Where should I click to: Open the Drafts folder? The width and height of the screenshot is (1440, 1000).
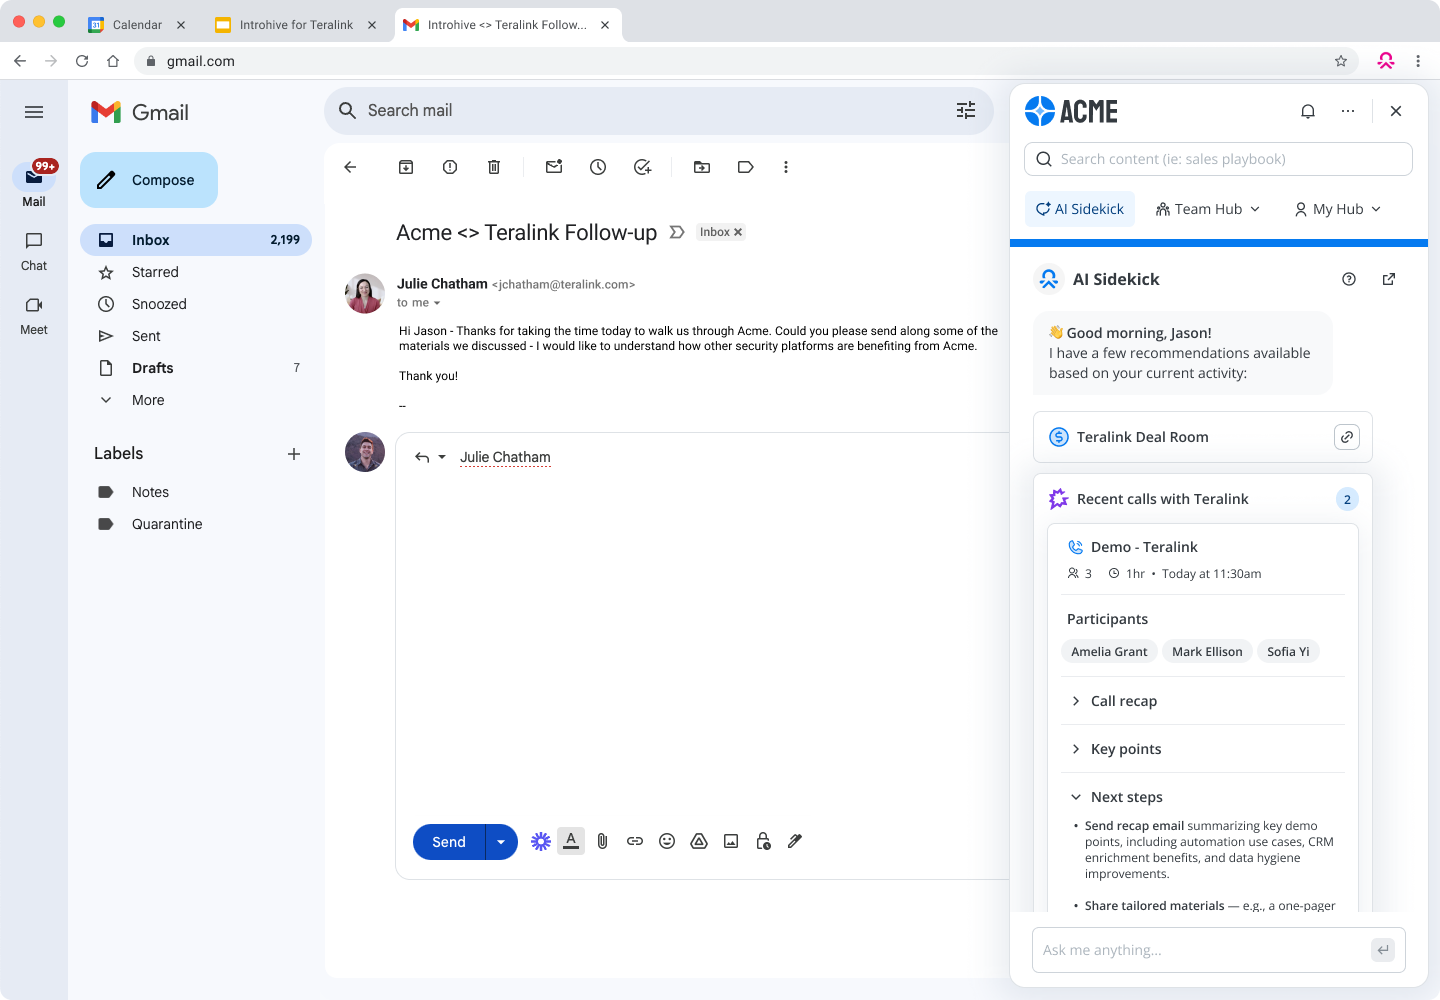(x=196, y=368)
